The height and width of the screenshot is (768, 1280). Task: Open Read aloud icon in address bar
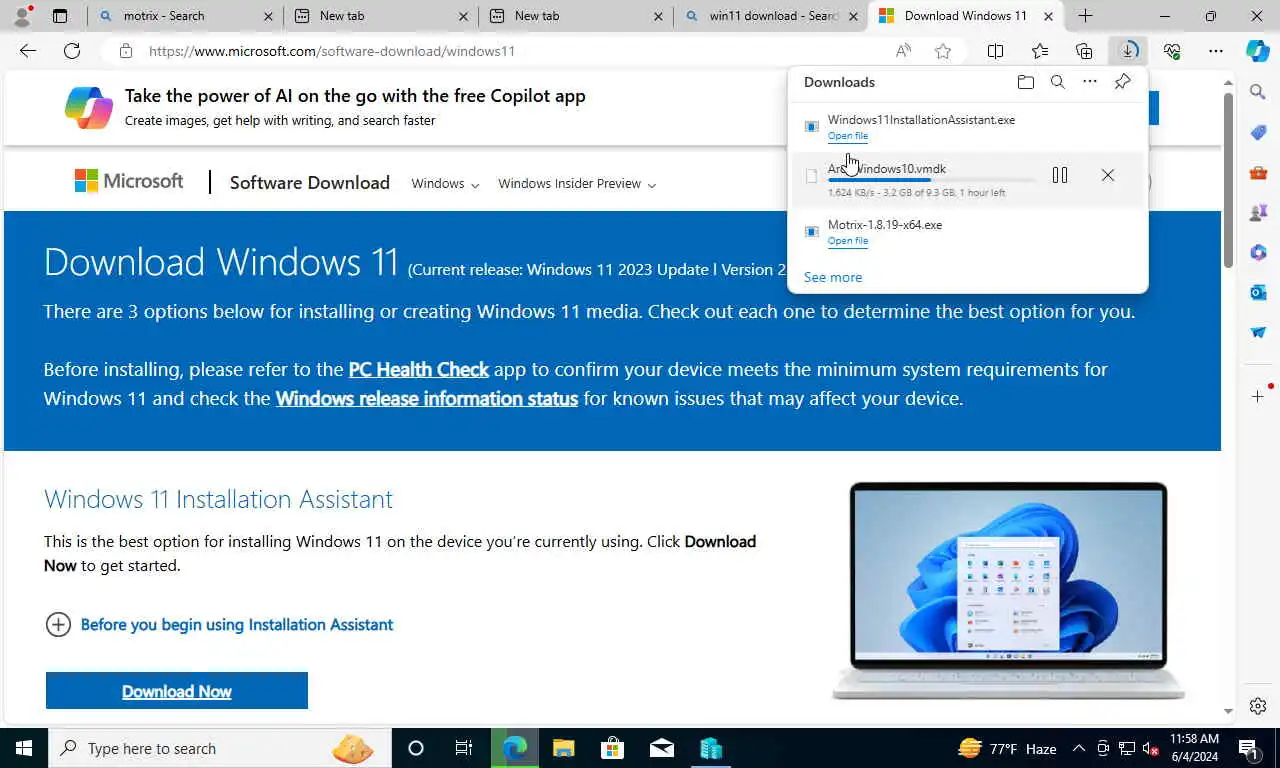tap(903, 51)
